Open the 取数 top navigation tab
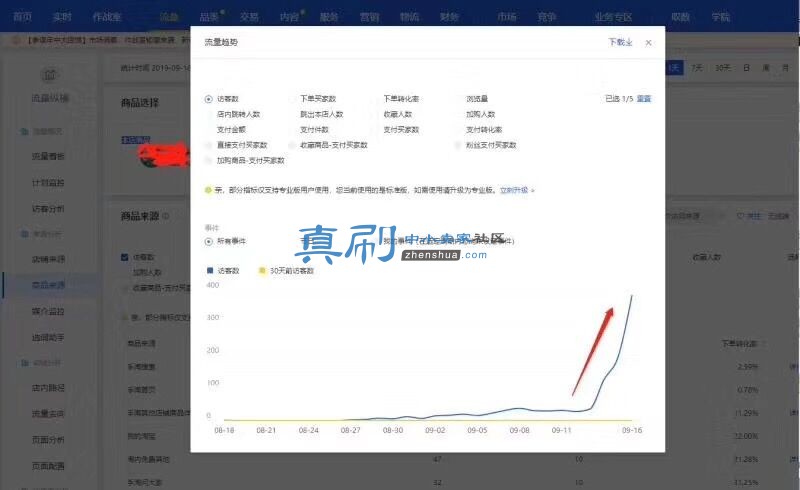Screen dimensions: 800x490 point(681,17)
